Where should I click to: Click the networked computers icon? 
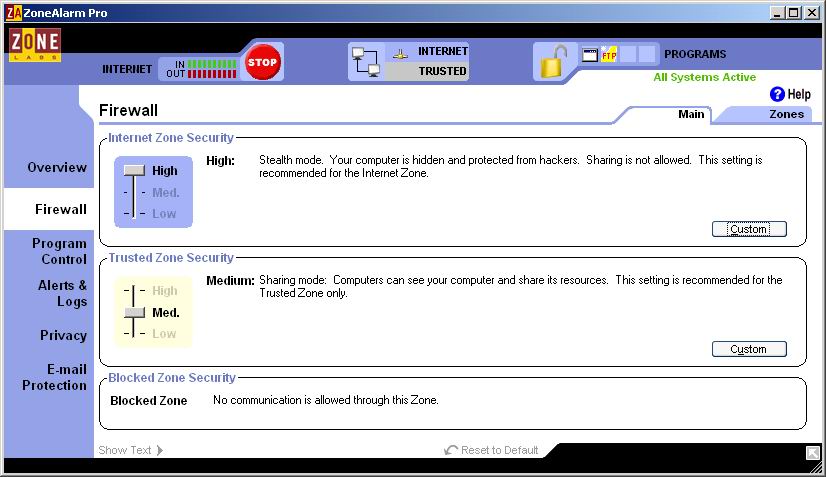366,62
